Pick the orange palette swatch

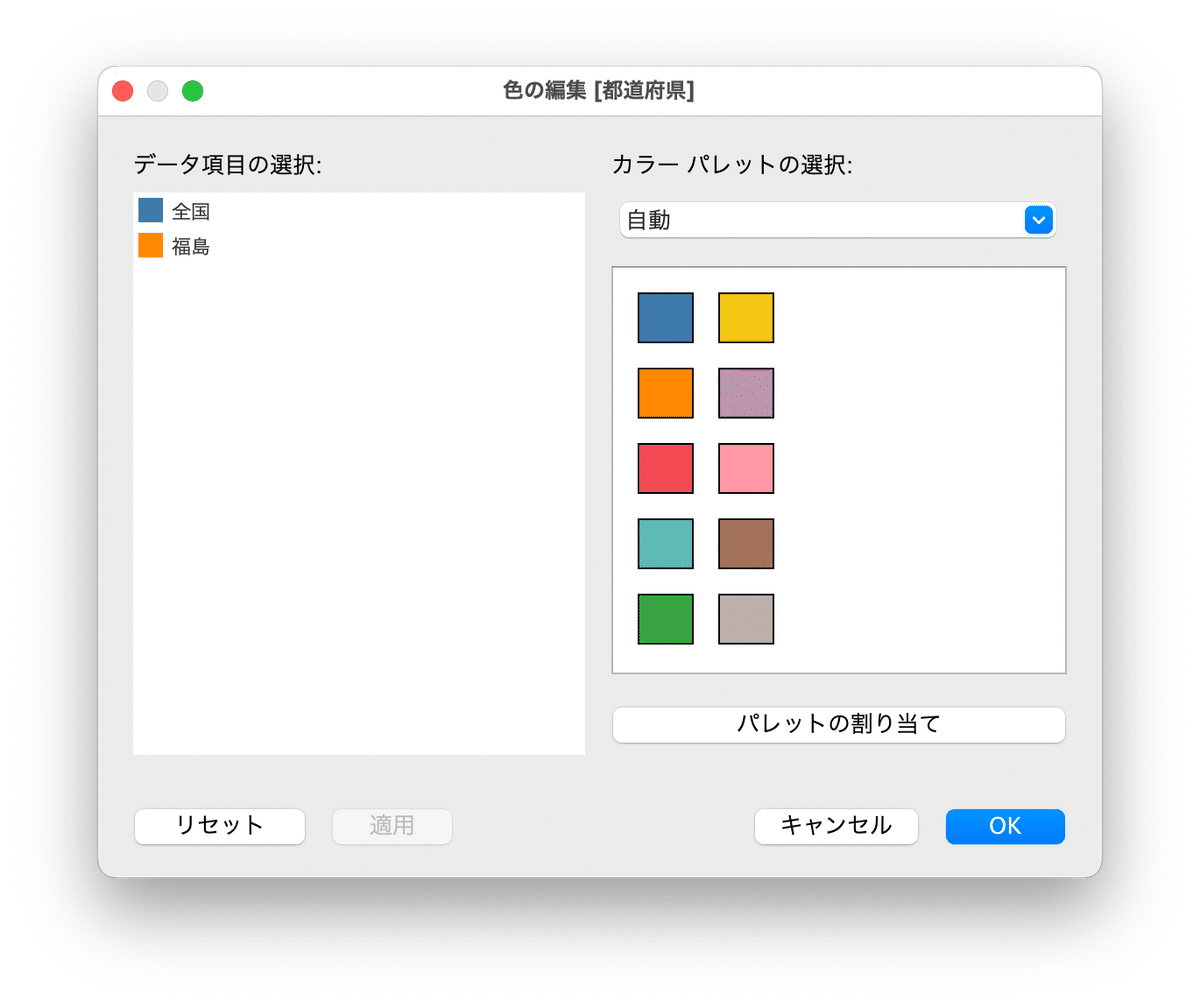666,393
